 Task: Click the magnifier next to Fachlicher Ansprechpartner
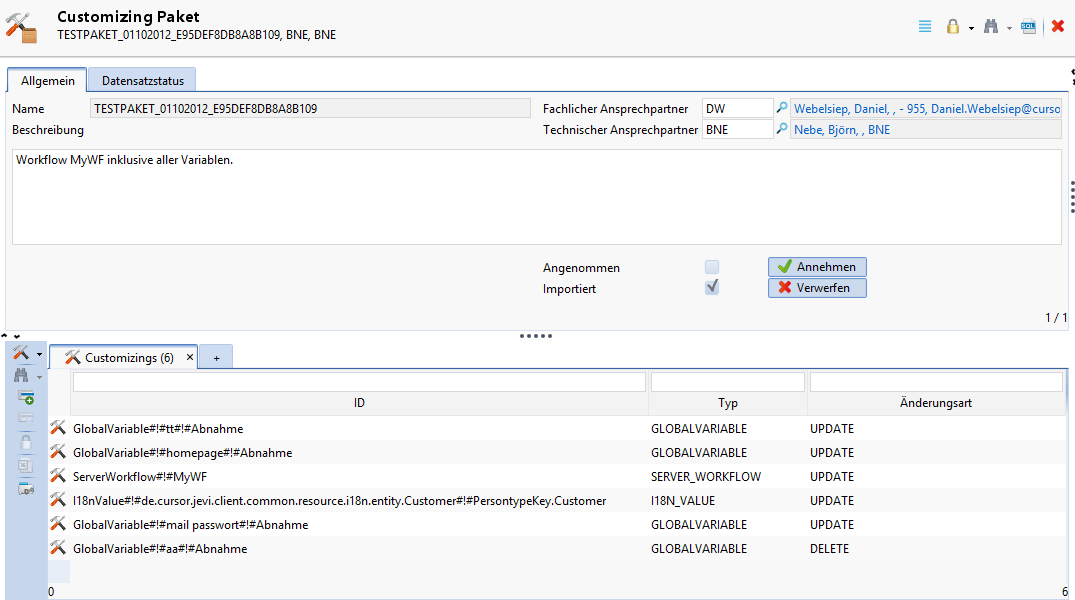pyautogui.click(x=782, y=108)
